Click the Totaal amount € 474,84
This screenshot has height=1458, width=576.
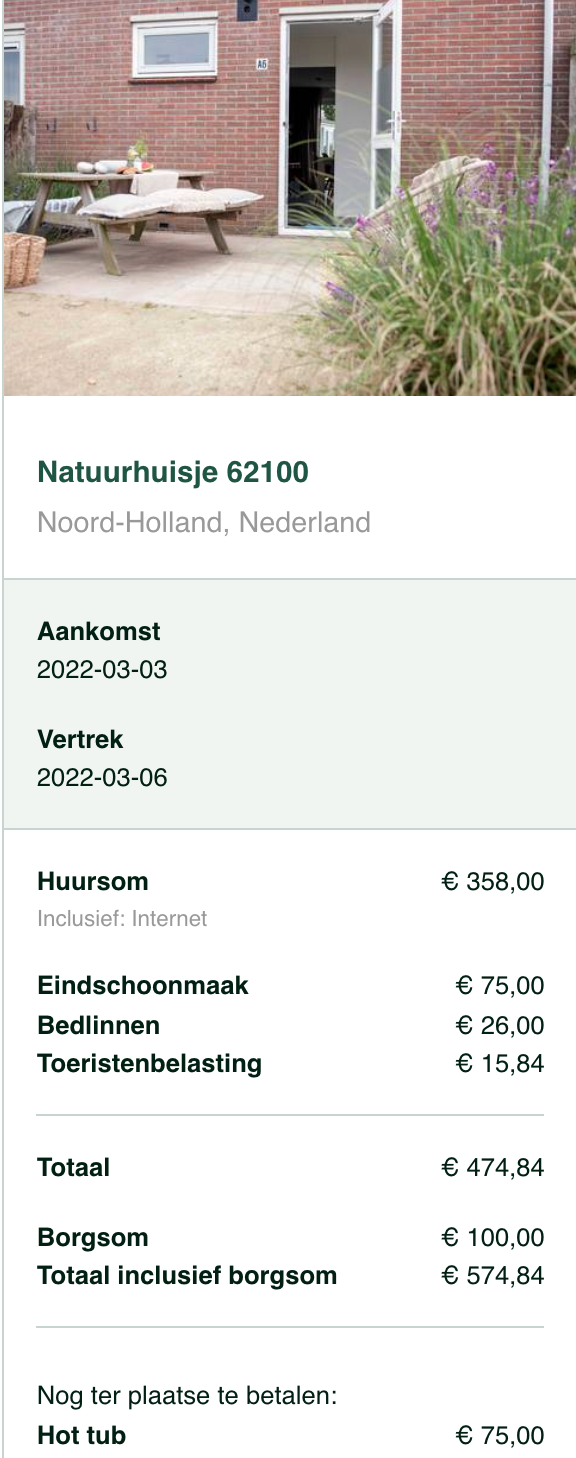pyautogui.click(x=493, y=1167)
